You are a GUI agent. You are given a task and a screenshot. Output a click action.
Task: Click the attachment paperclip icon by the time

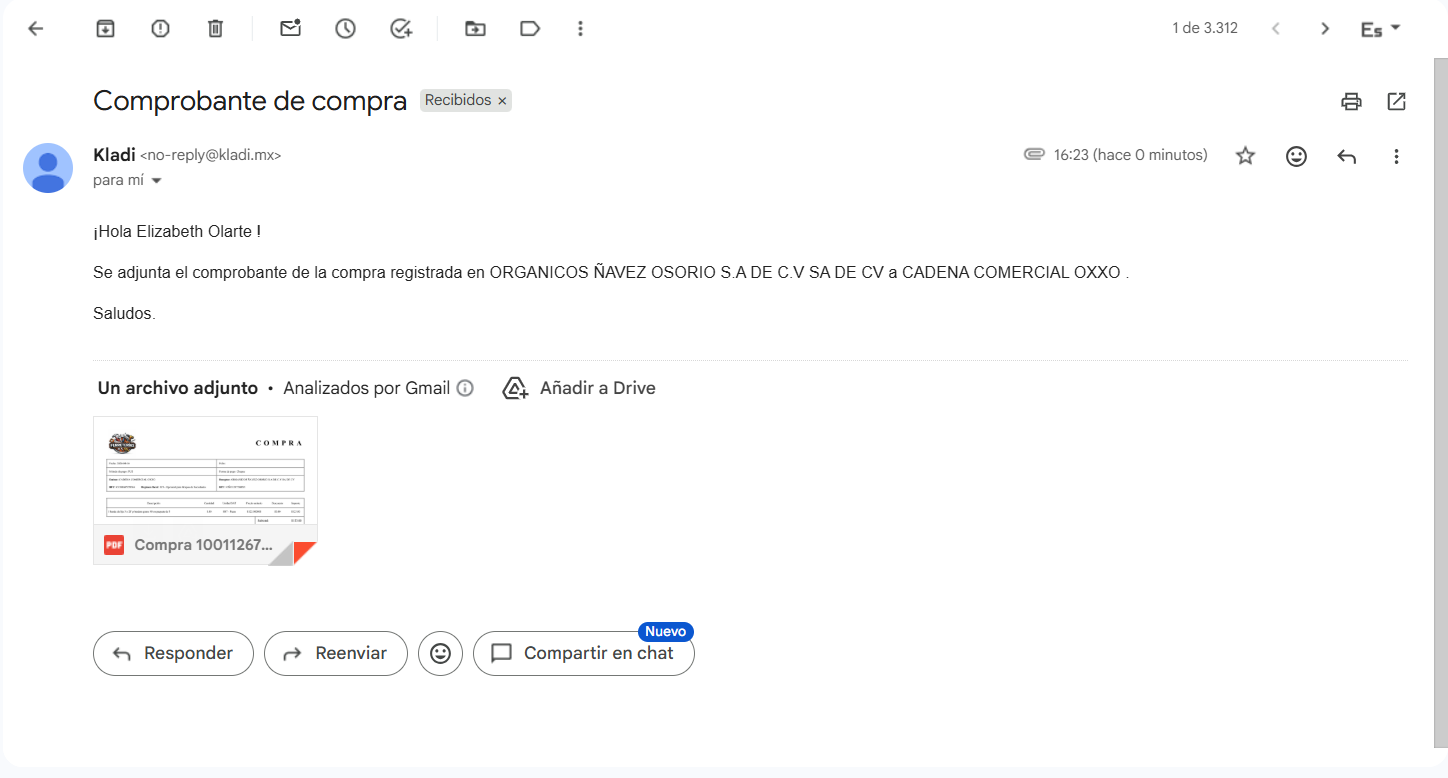point(1034,155)
